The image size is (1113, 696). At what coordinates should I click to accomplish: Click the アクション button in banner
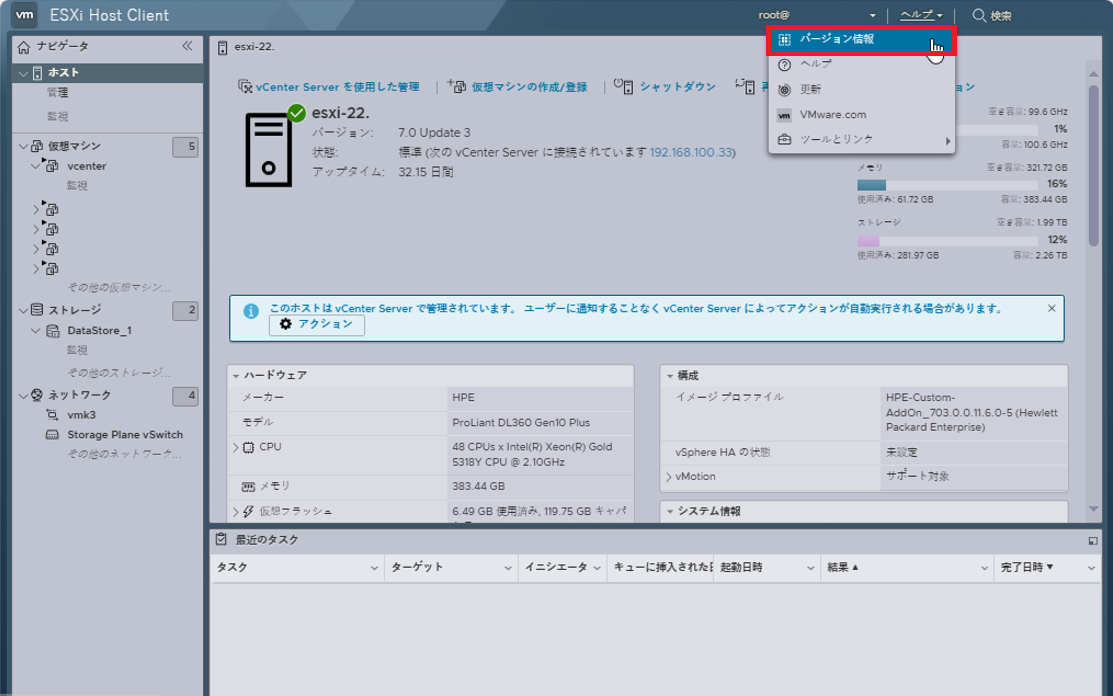[x=317, y=324]
